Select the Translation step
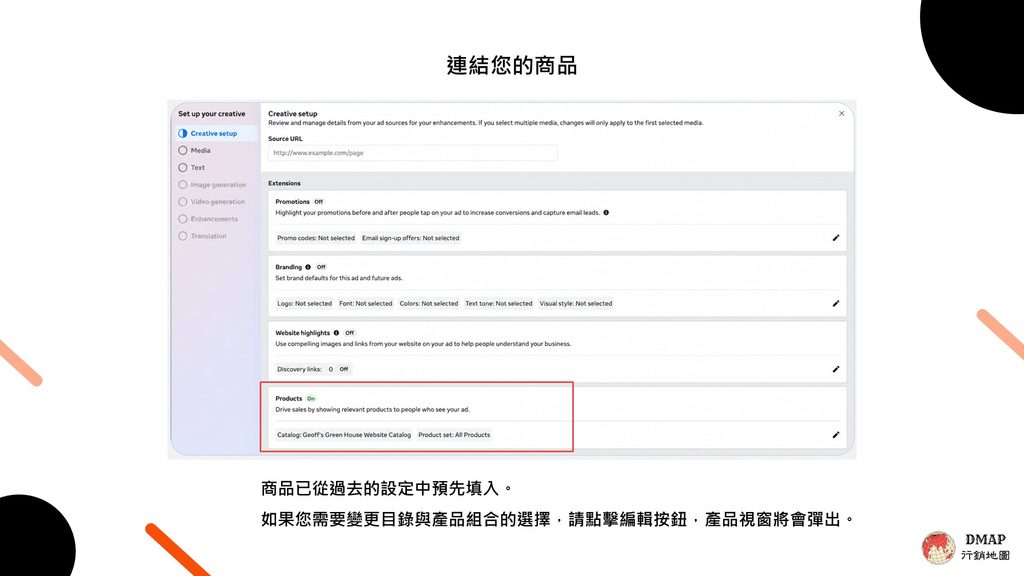This screenshot has width=1024, height=576. pos(202,236)
